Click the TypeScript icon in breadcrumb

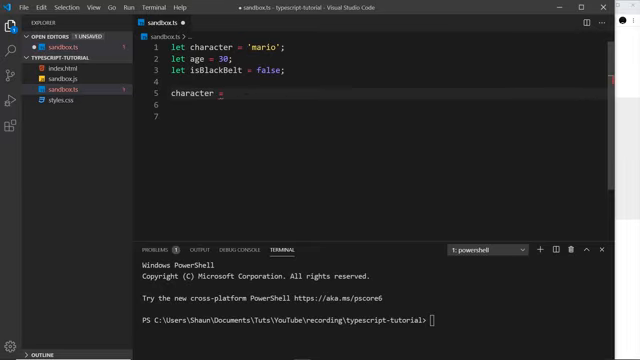[x=144, y=37]
